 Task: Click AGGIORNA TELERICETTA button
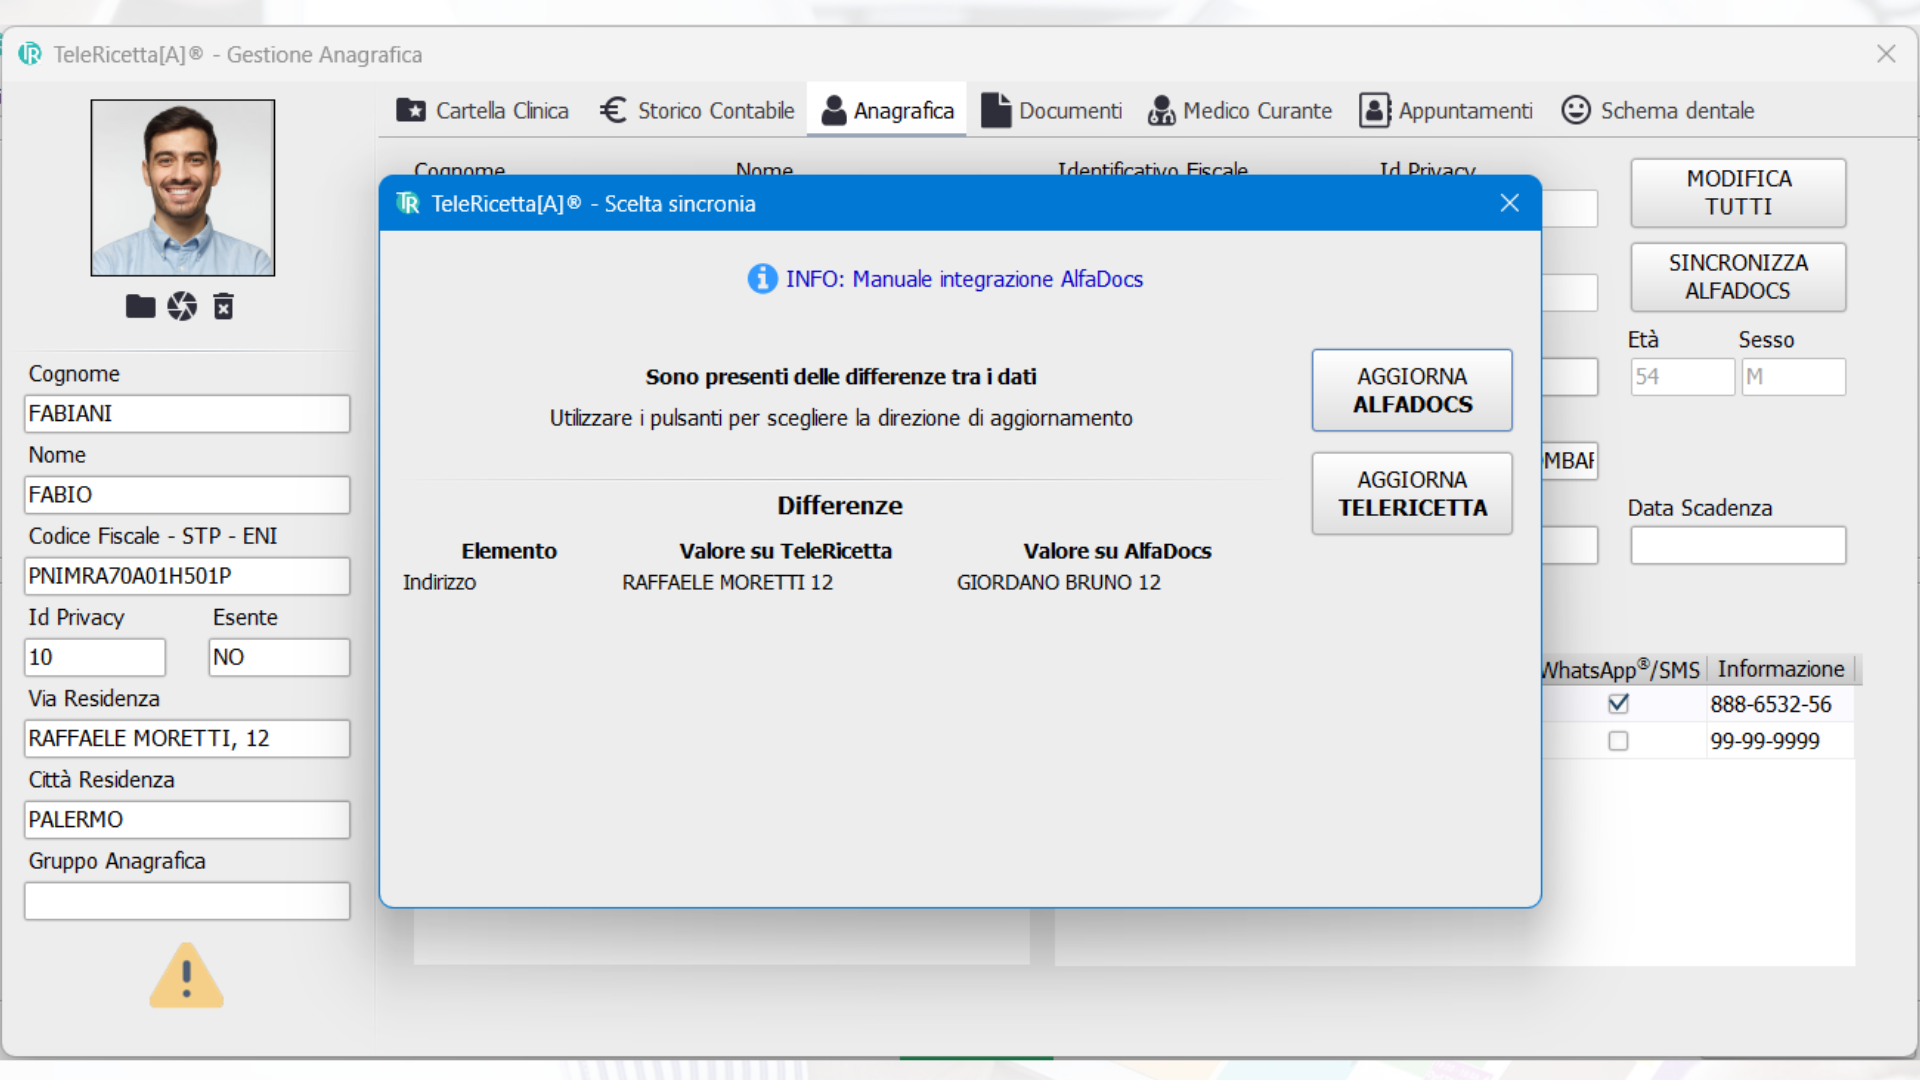pos(1411,493)
